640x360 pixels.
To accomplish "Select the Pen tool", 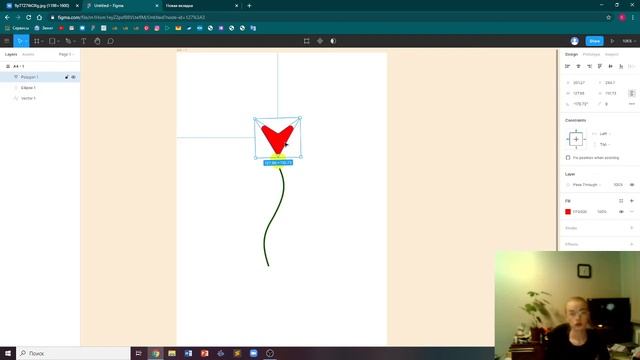I will [x=68, y=41].
